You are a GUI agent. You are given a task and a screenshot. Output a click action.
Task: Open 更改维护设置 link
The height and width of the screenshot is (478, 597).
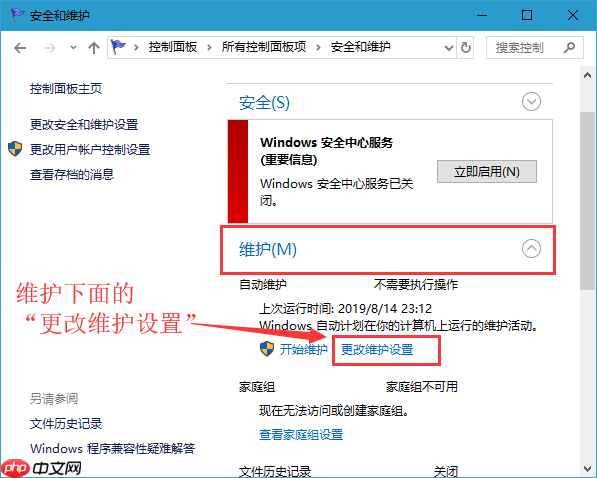(x=377, y=349)
